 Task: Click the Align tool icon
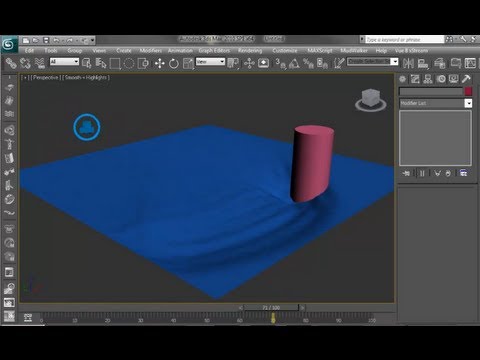point(423,63)
